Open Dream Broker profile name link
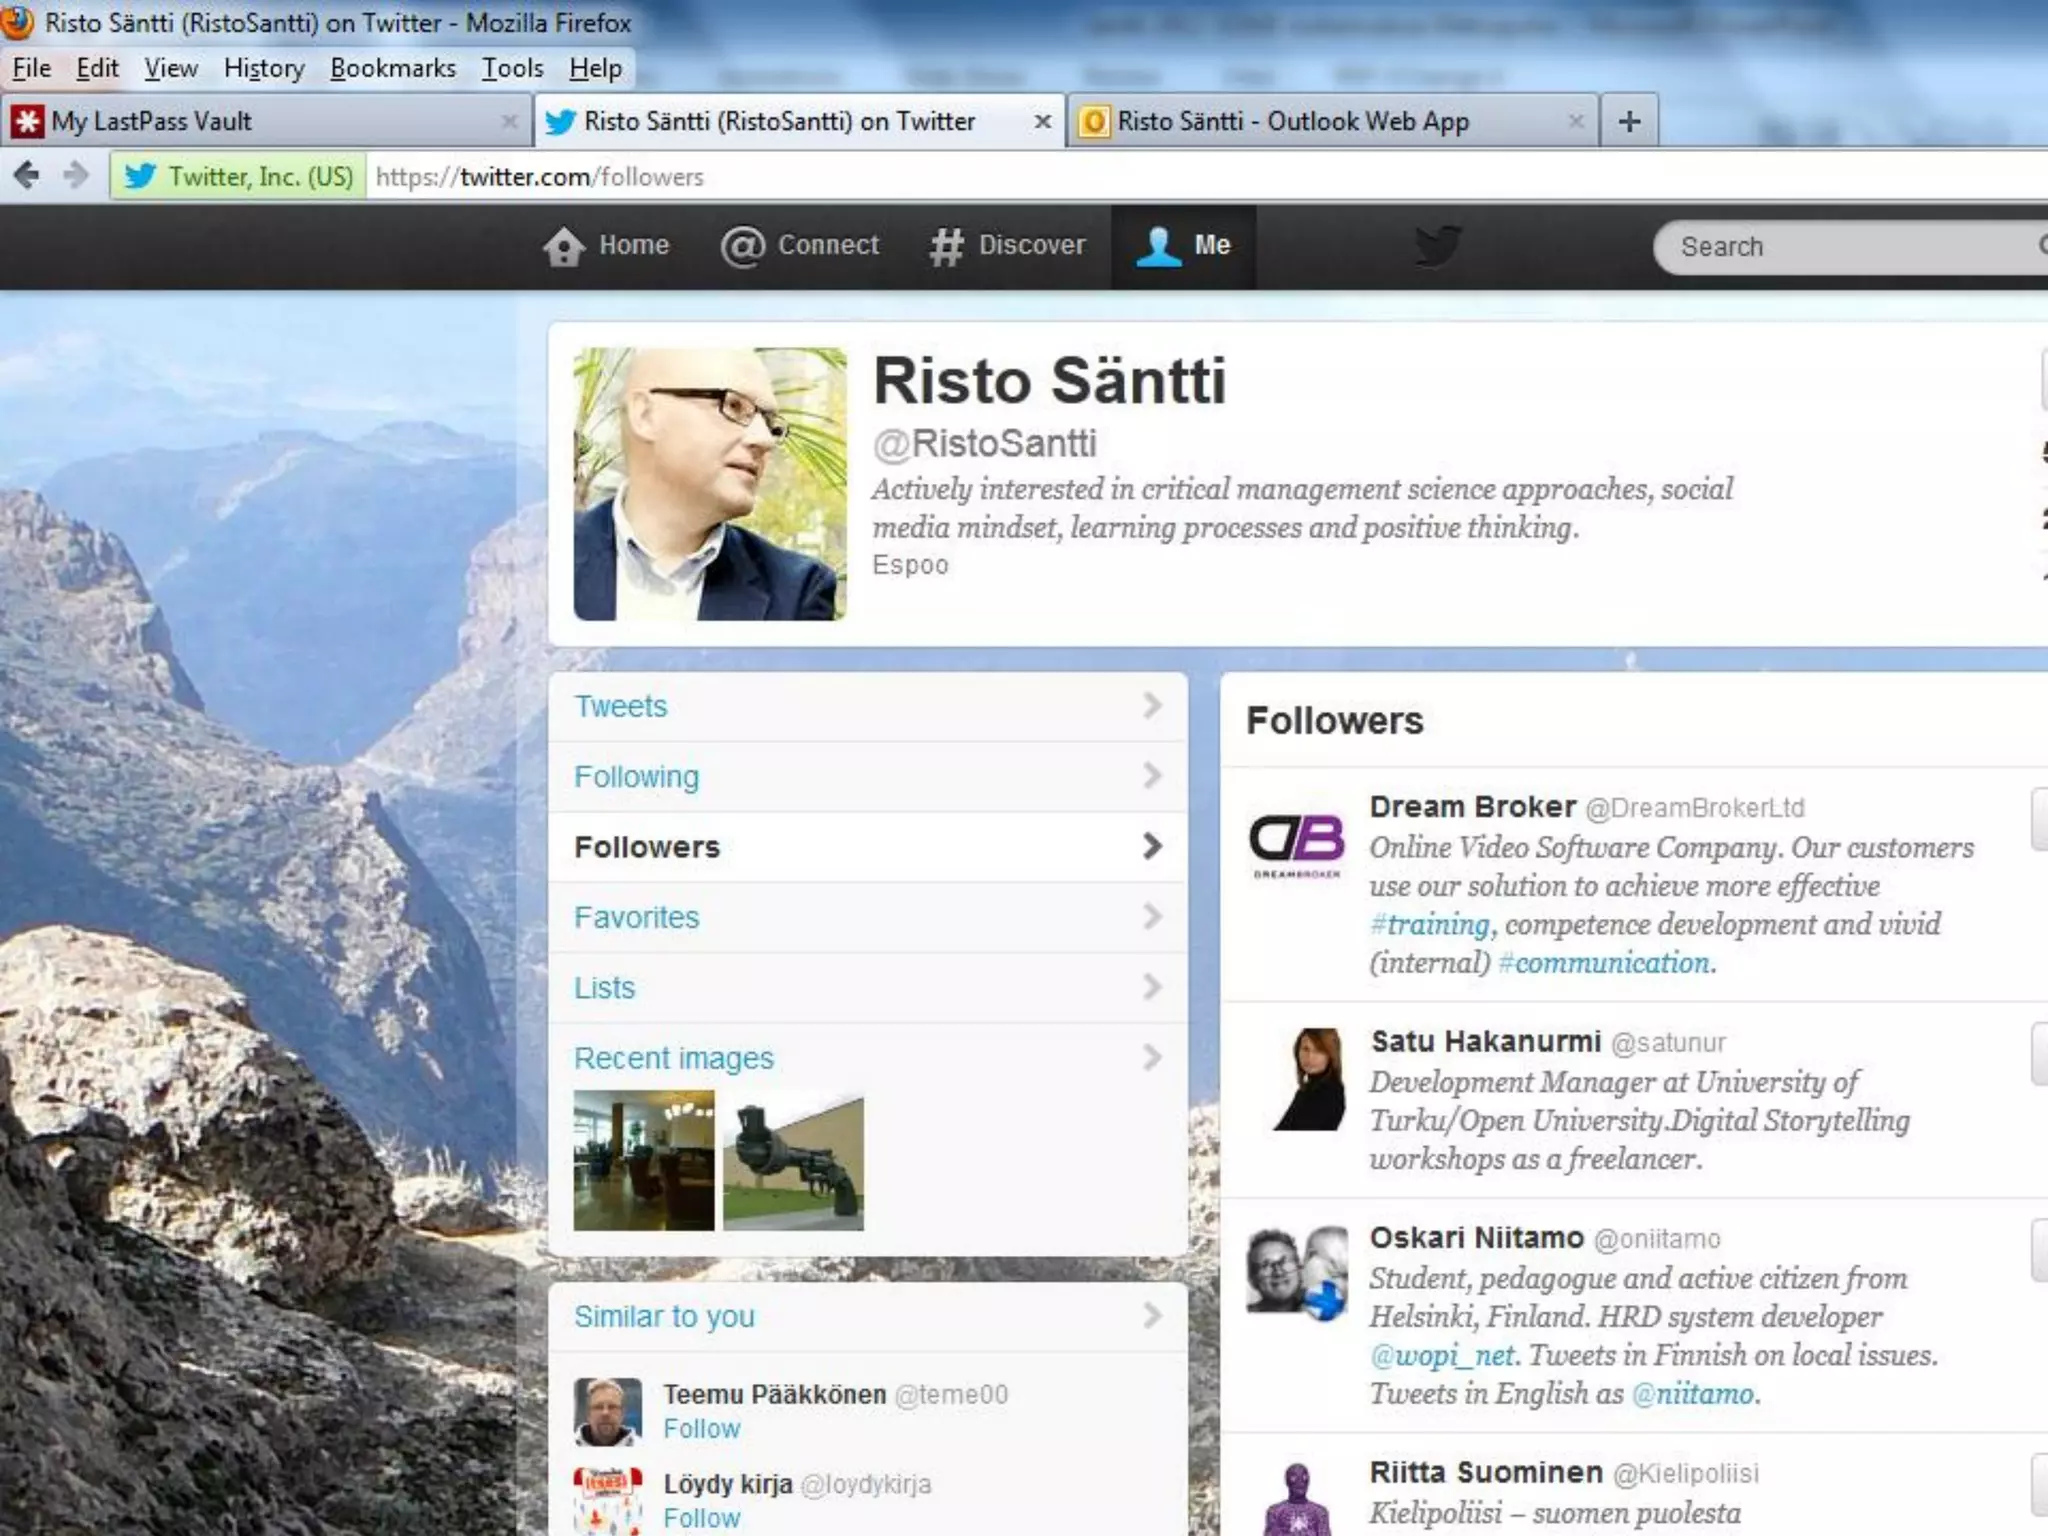The width and height of the screenshot is (2048, 1536). [1472, 807]
